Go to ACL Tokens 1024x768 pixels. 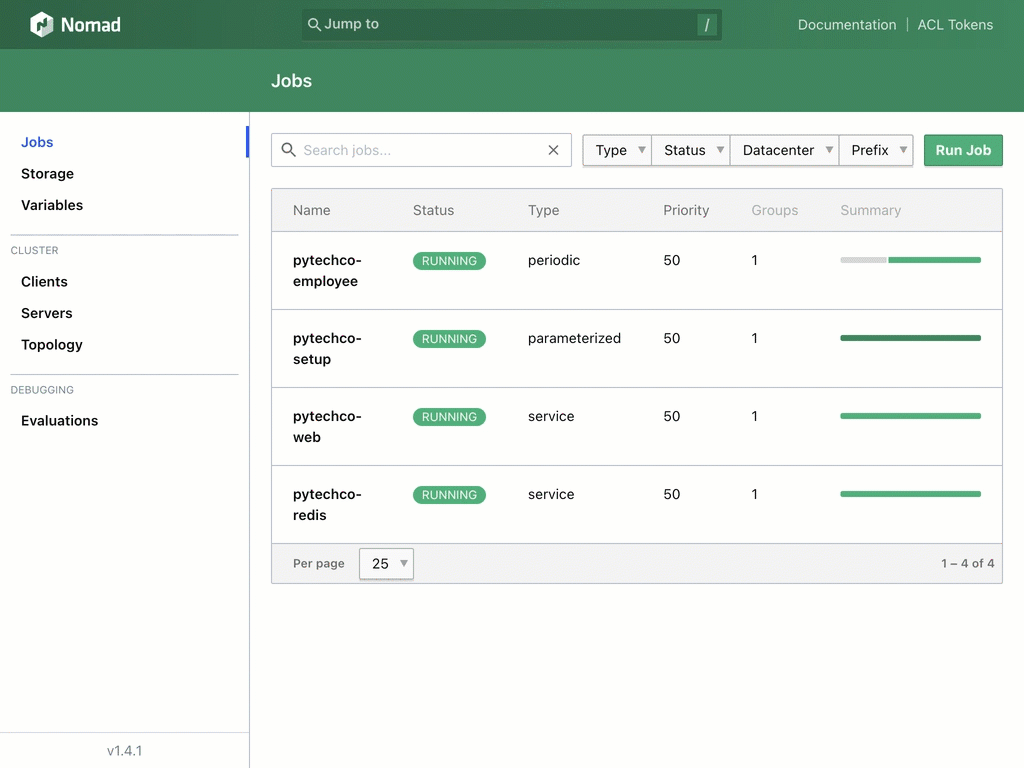[x=955, y=25]
